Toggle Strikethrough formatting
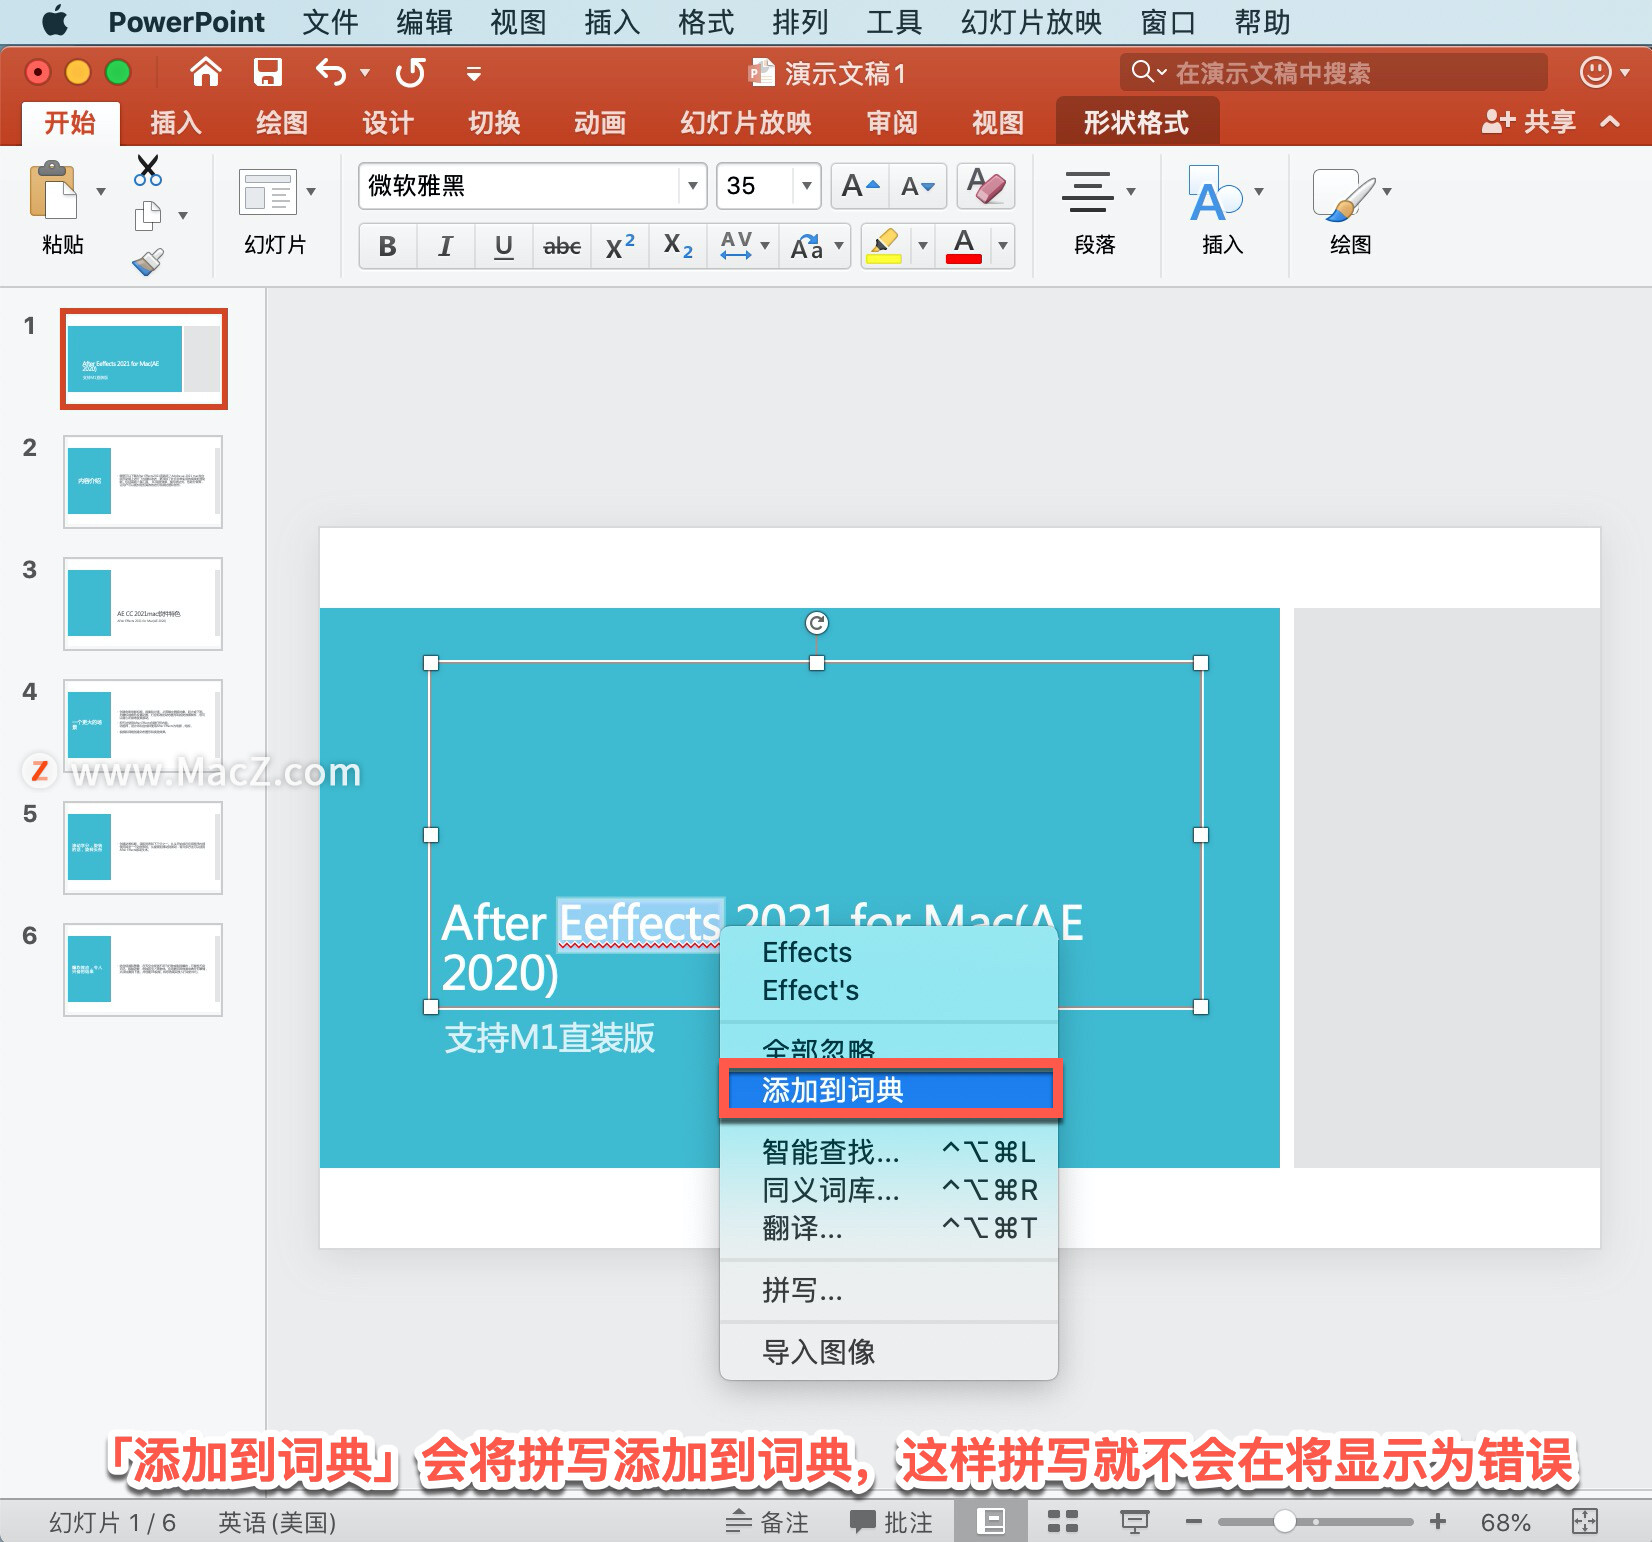 click(562, 246)
